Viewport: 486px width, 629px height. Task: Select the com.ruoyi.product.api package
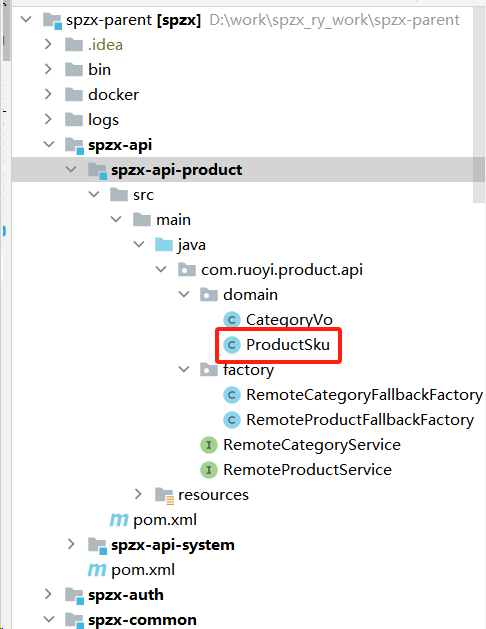pyautogui.click(x=281, y=270)
